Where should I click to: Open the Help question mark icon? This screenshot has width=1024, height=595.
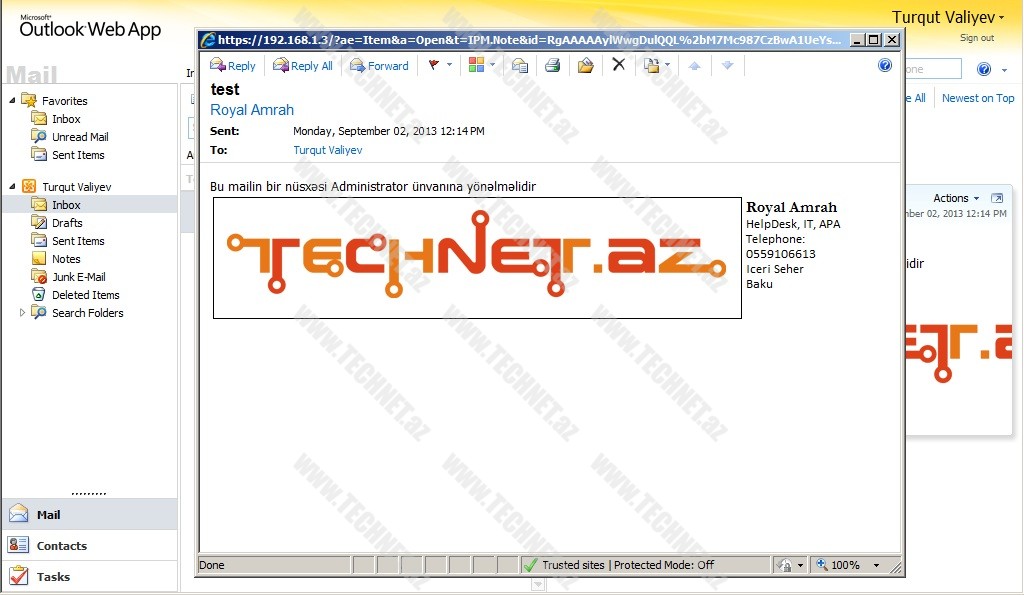click(884, 65)
